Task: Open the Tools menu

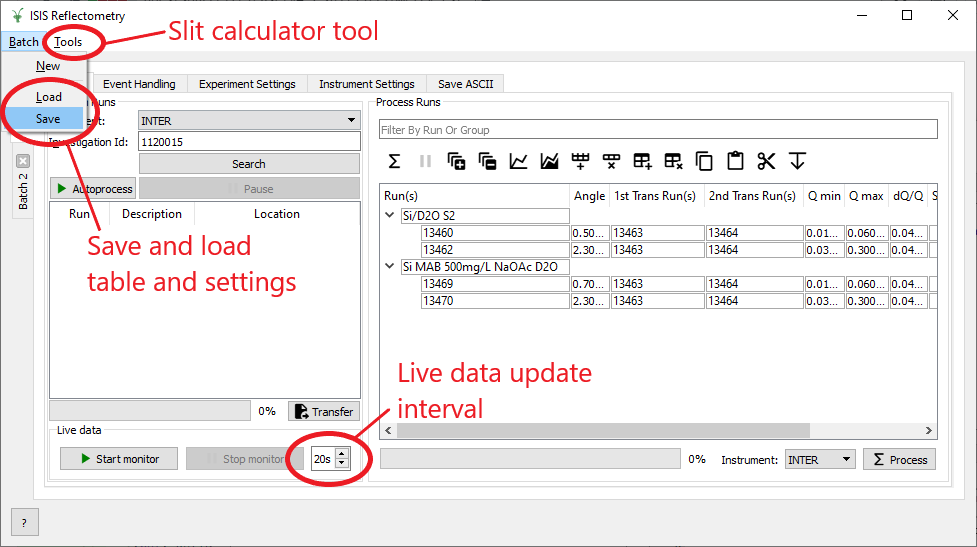Action: click(69, 42)
